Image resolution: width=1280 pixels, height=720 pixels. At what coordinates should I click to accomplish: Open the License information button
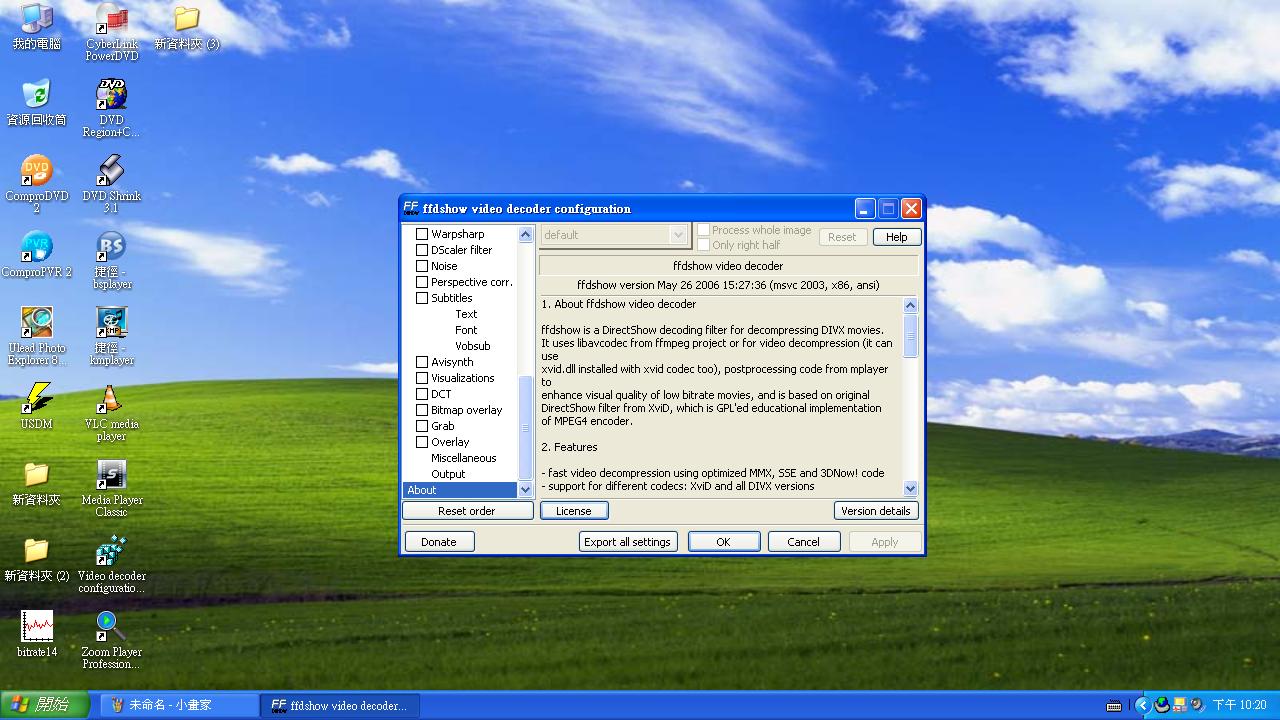(x=574, y=511)
